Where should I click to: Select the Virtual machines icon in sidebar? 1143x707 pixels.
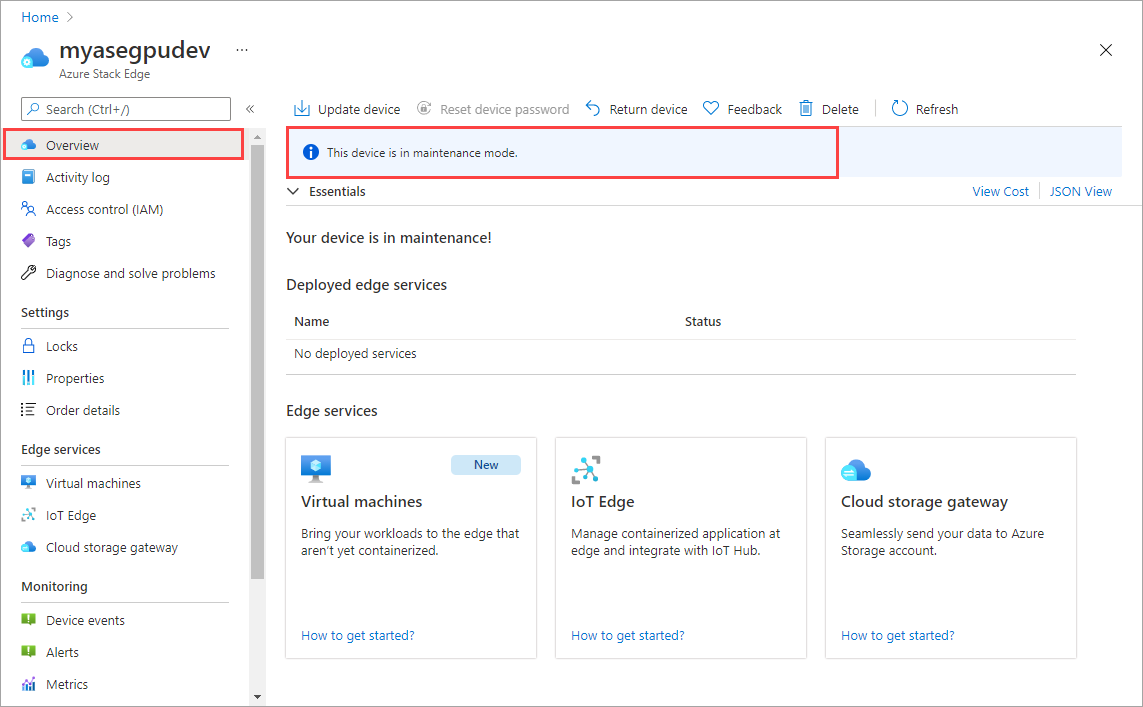tap(28, 483)
